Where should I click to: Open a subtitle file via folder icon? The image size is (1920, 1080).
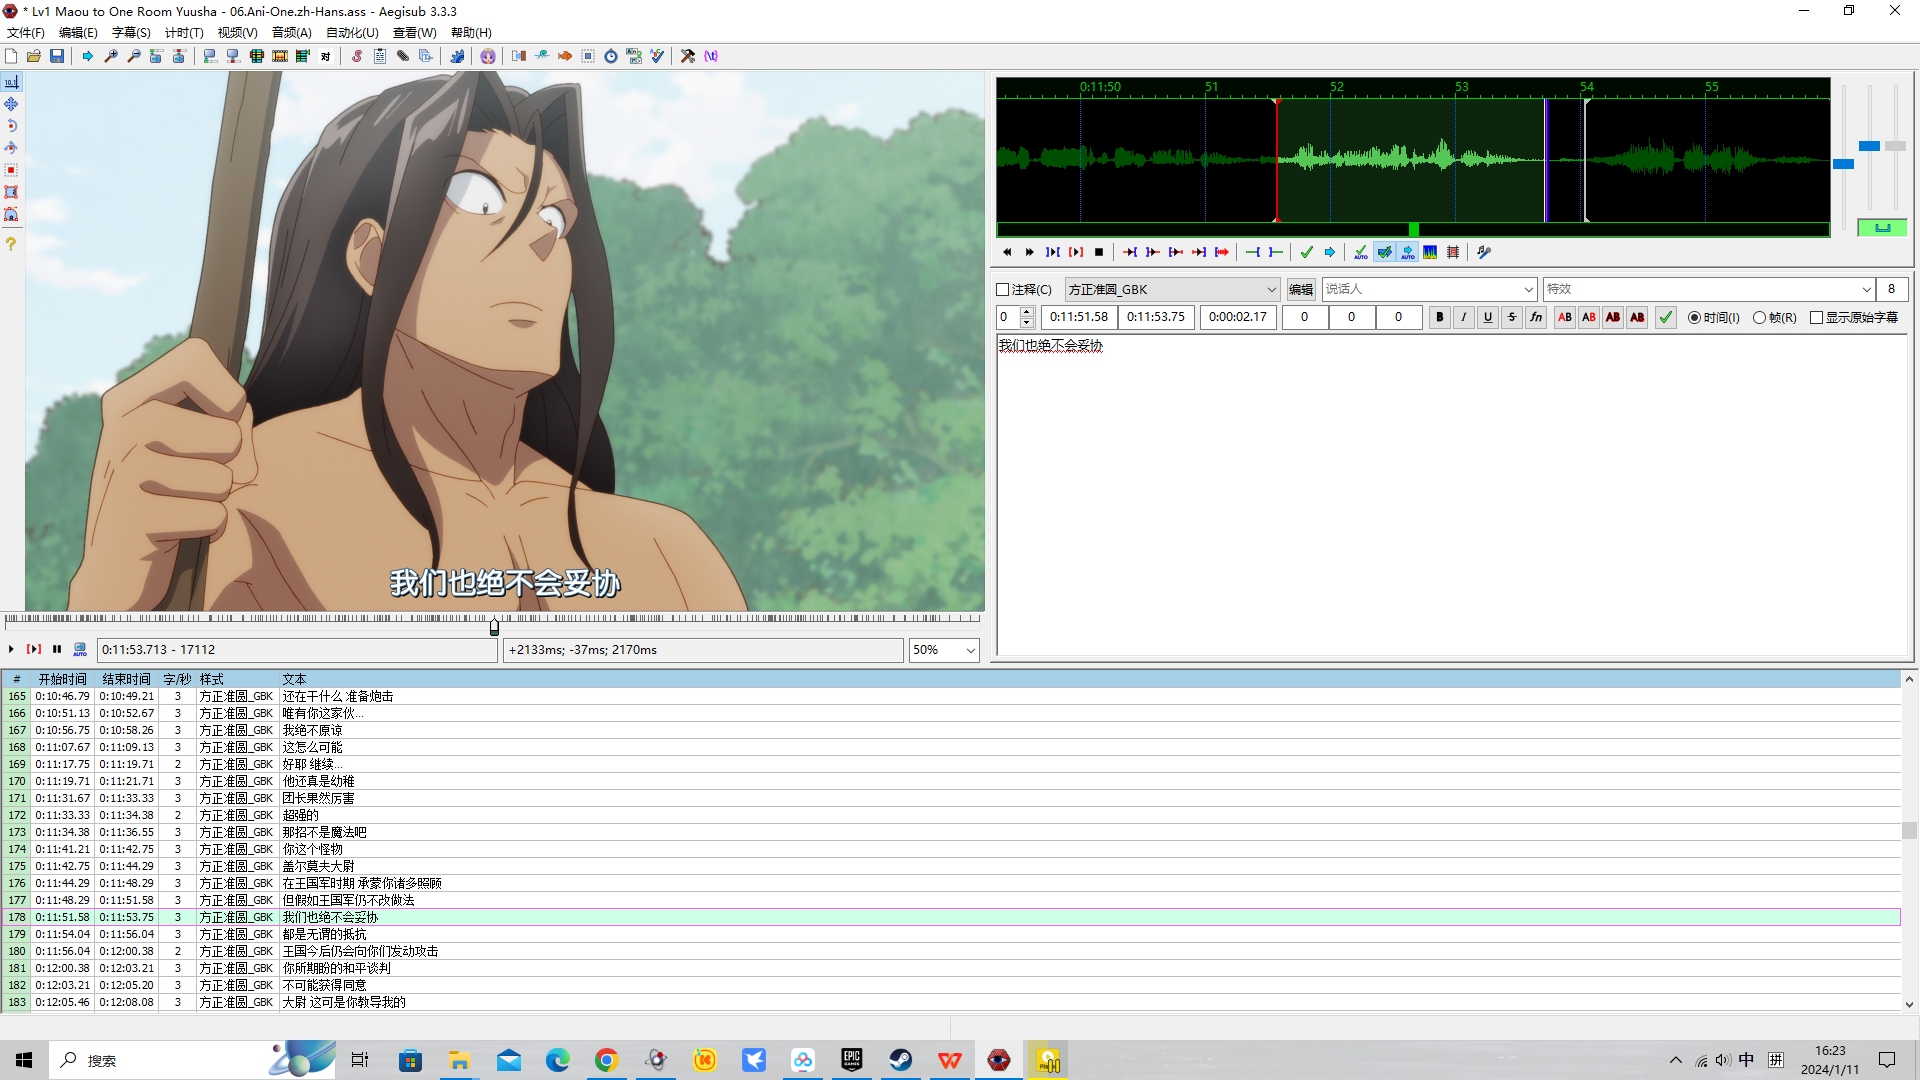(x=34, y=56)
